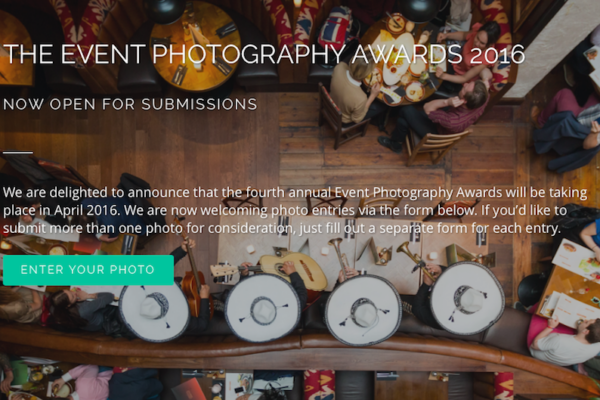Image resolution: width=600 pixels, height=400 pixels.
Task: Click the pale acoustic guitar held by musician
Action: pos(293,270)
